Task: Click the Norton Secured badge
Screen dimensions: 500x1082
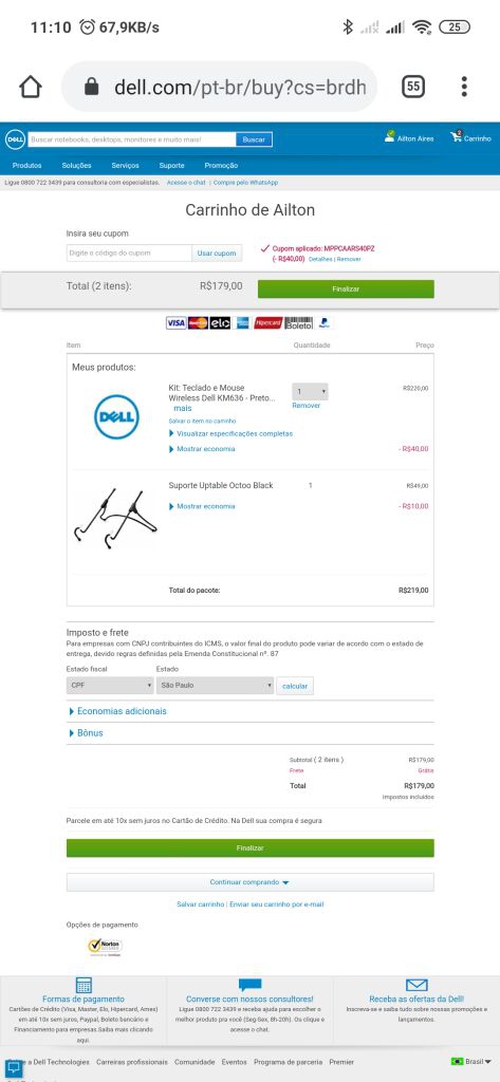Action: pyautogui.click(x=106, y=946)
